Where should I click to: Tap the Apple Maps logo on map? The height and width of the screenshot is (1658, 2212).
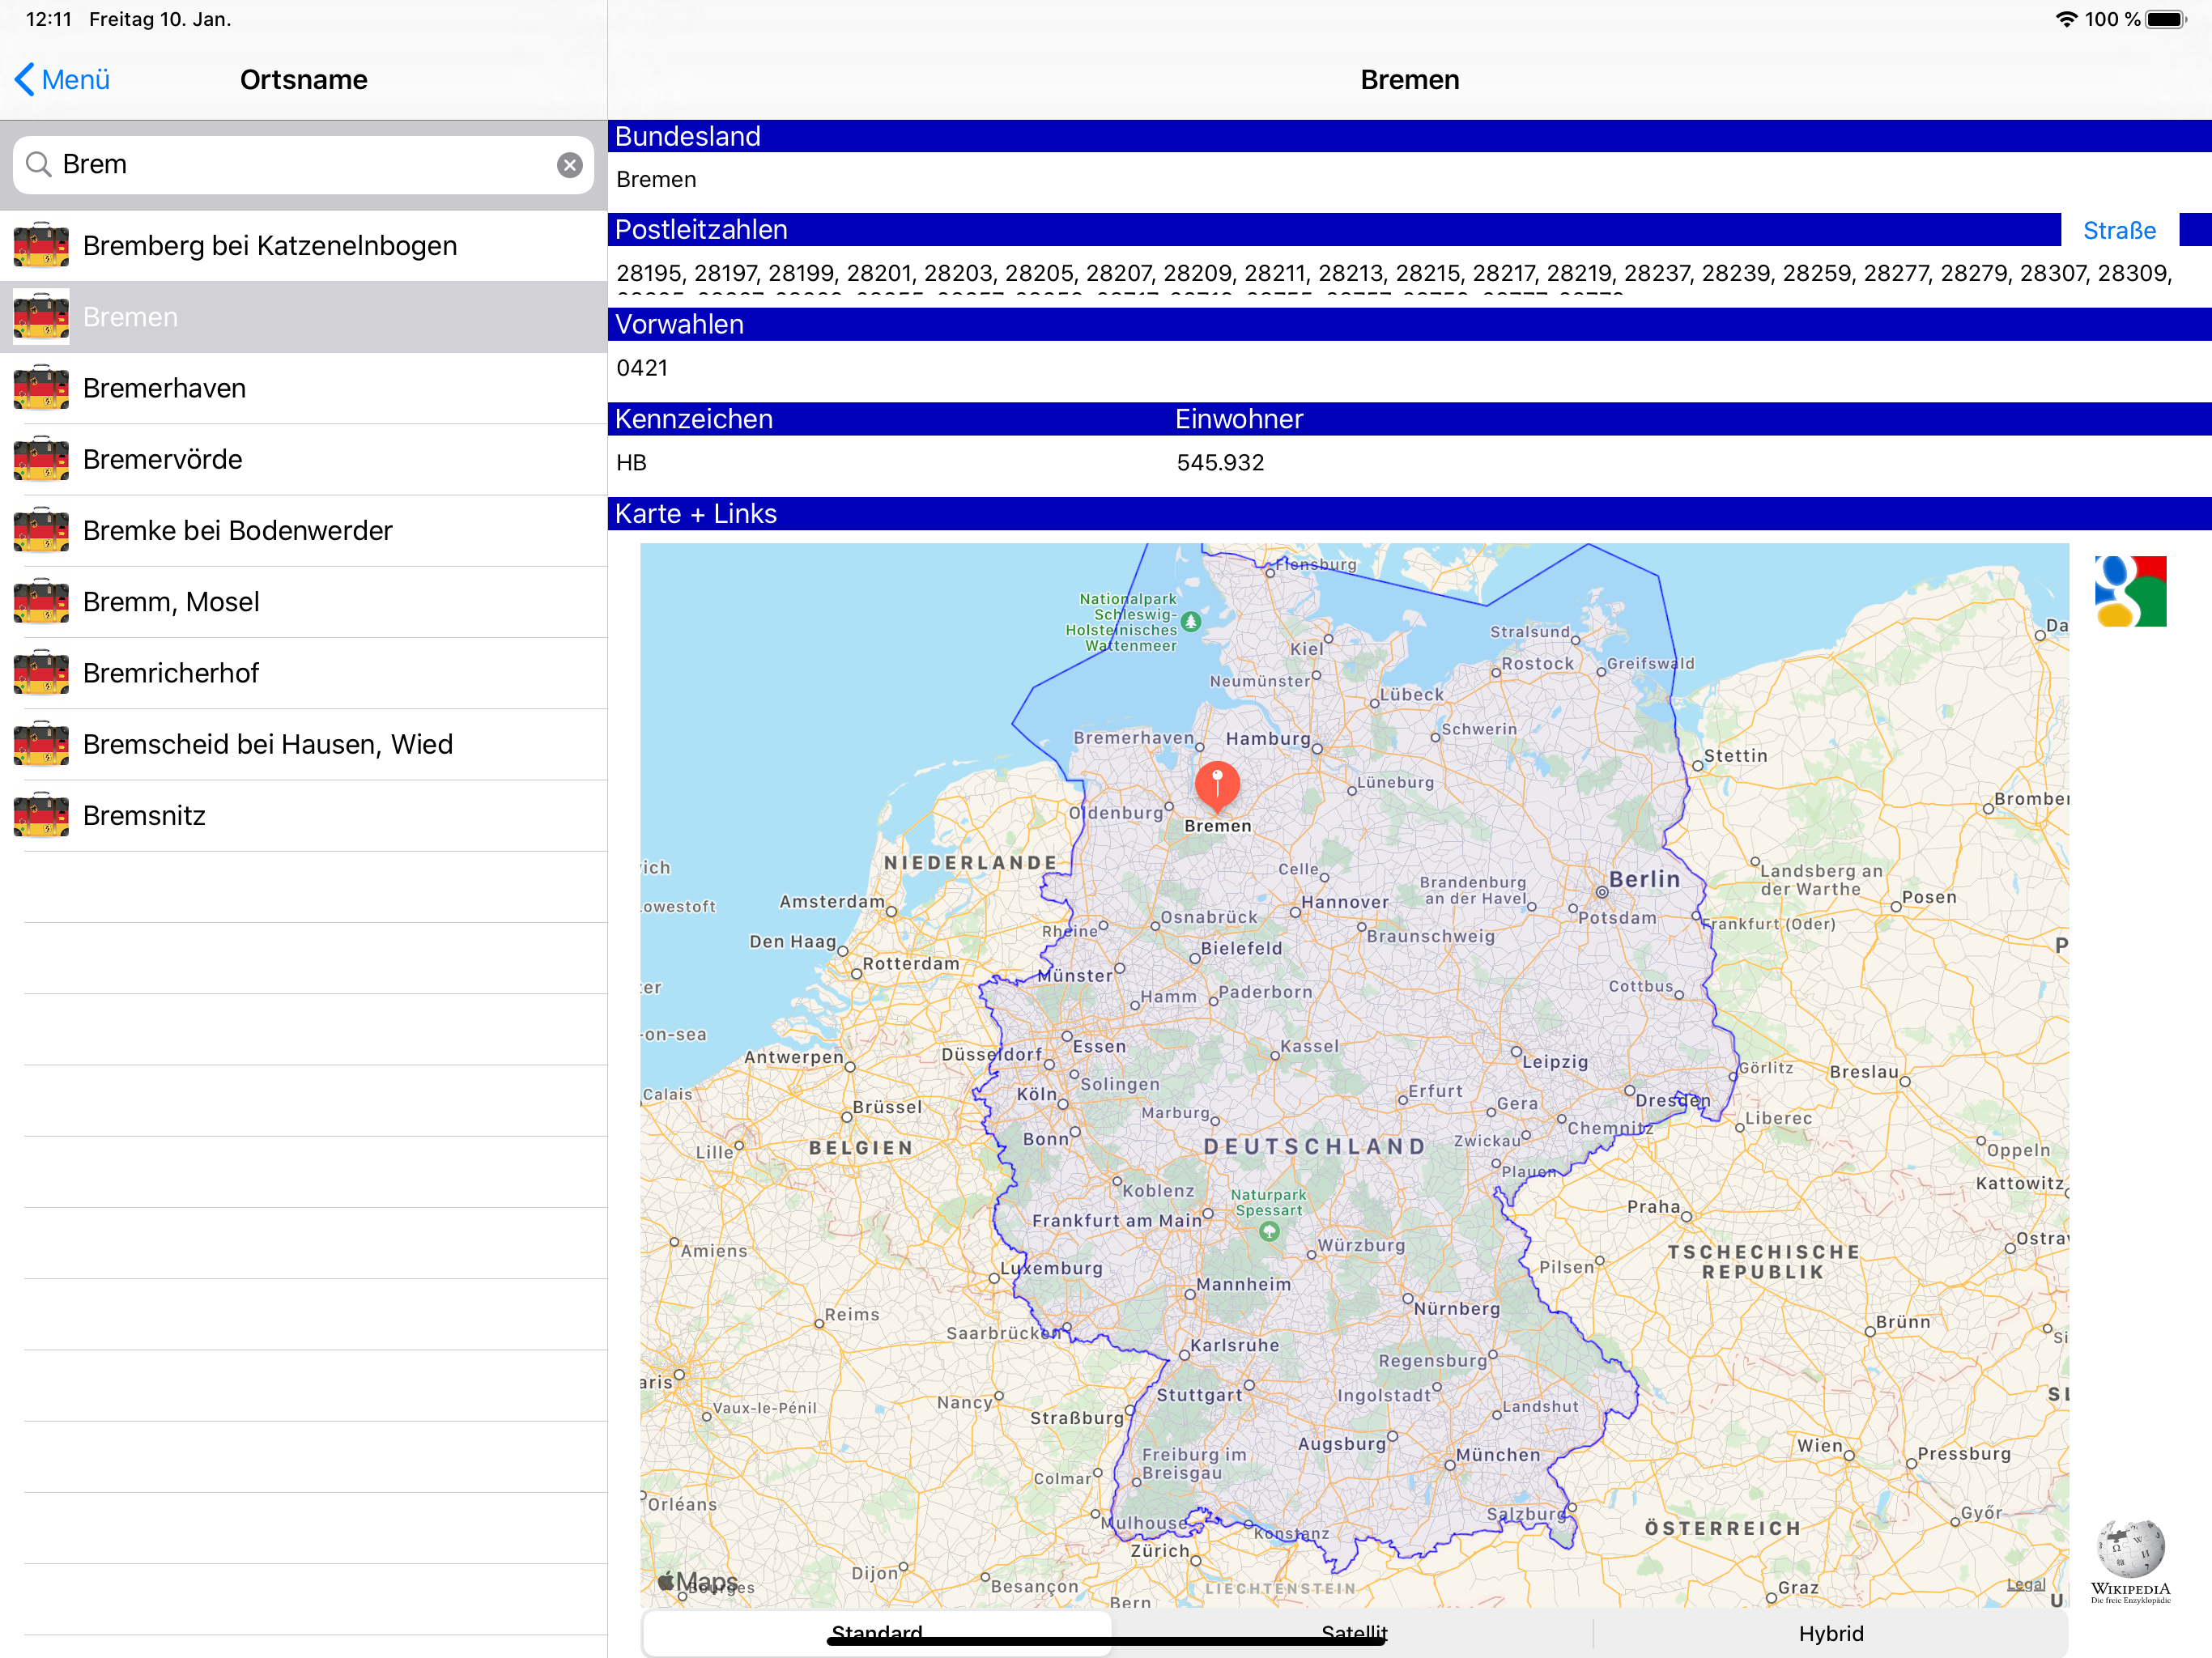[697, 1582]
